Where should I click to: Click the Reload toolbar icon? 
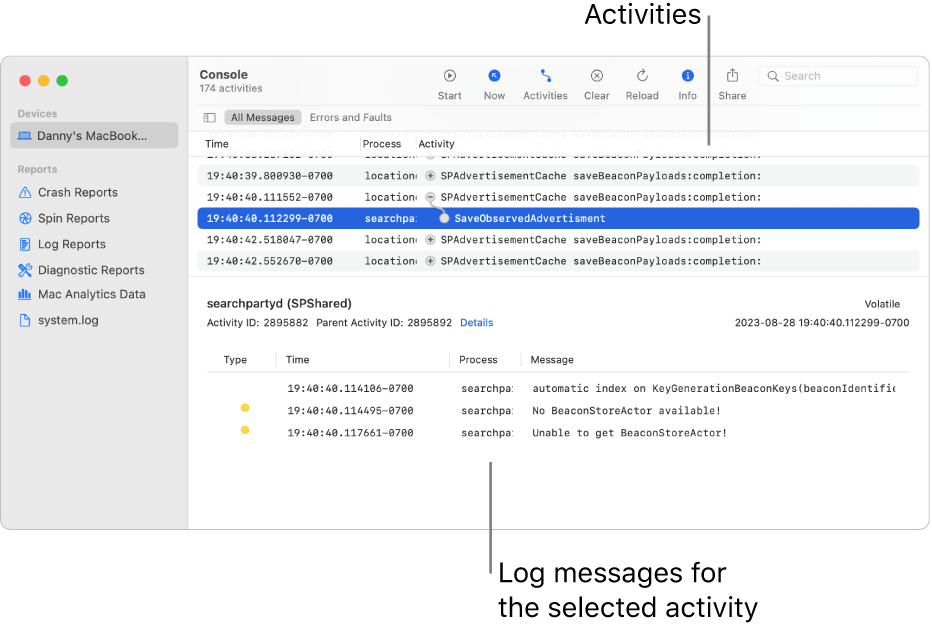642,76
